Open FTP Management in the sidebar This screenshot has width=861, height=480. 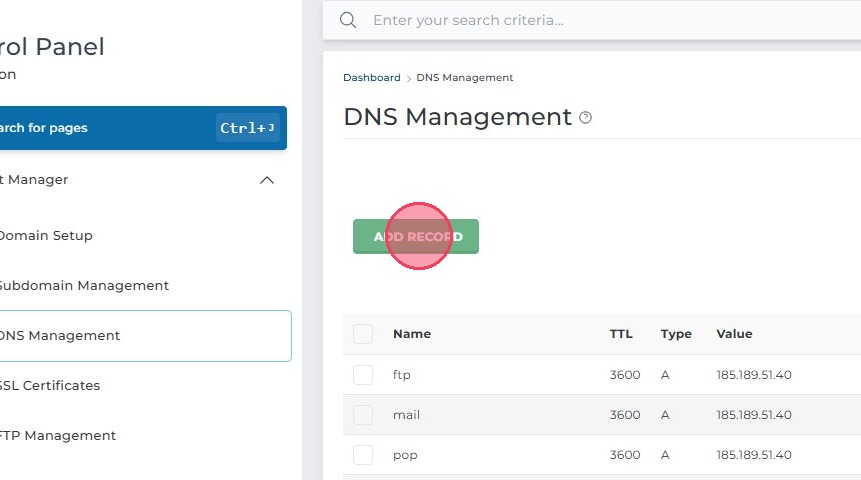[x=57, y=436]
